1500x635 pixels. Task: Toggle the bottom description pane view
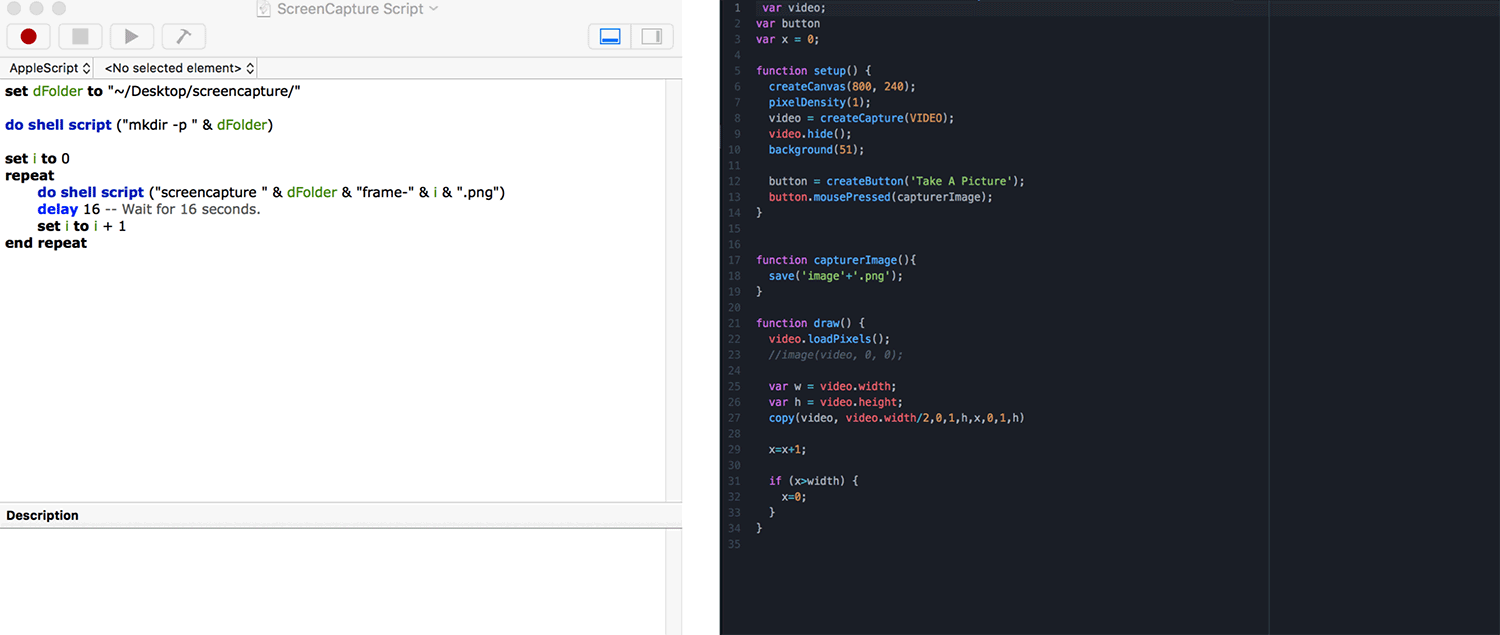tap(610, 36)
